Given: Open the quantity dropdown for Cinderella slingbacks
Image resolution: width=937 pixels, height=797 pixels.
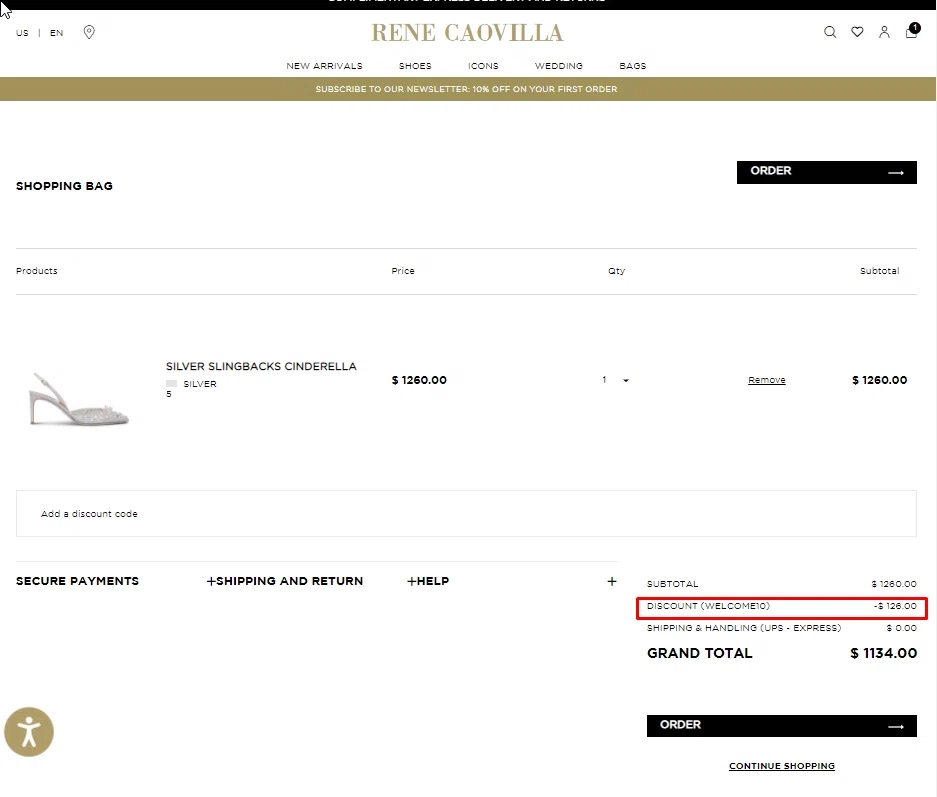Looking at the screenshot, I should [x=616, y=380].
